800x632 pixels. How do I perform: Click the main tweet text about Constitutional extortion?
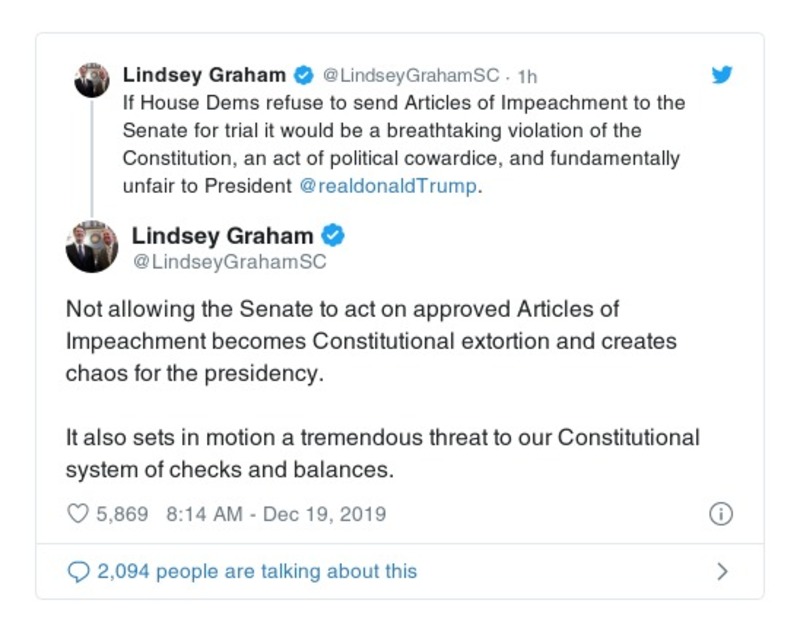point(370,341)
